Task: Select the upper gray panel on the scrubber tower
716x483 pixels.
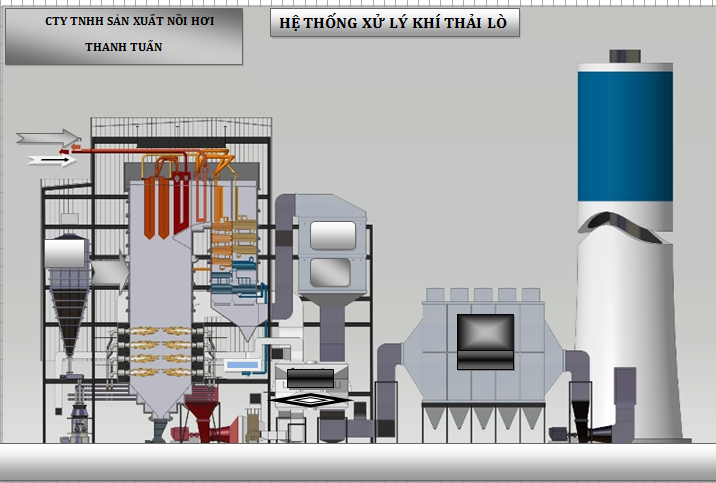Action: pyautogui.click(x=331, y=235)
